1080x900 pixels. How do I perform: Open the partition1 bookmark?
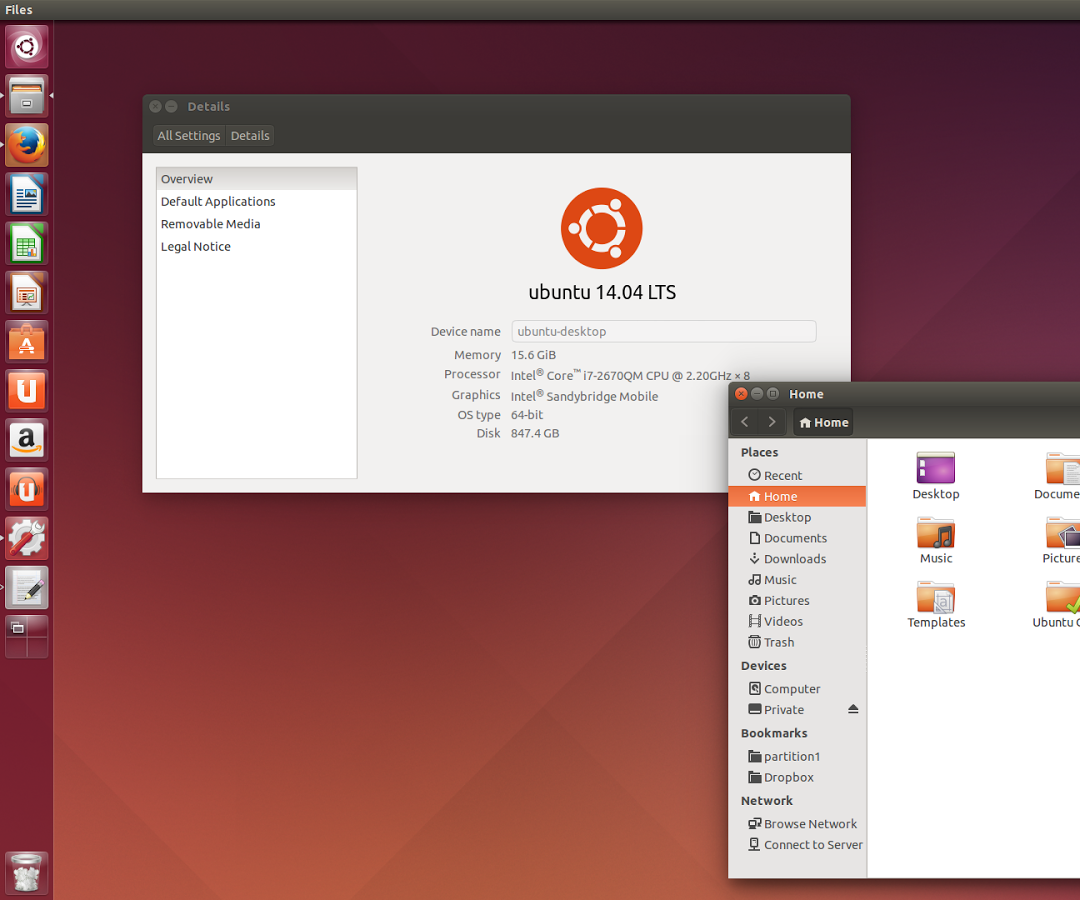click(x=793, y=756)
